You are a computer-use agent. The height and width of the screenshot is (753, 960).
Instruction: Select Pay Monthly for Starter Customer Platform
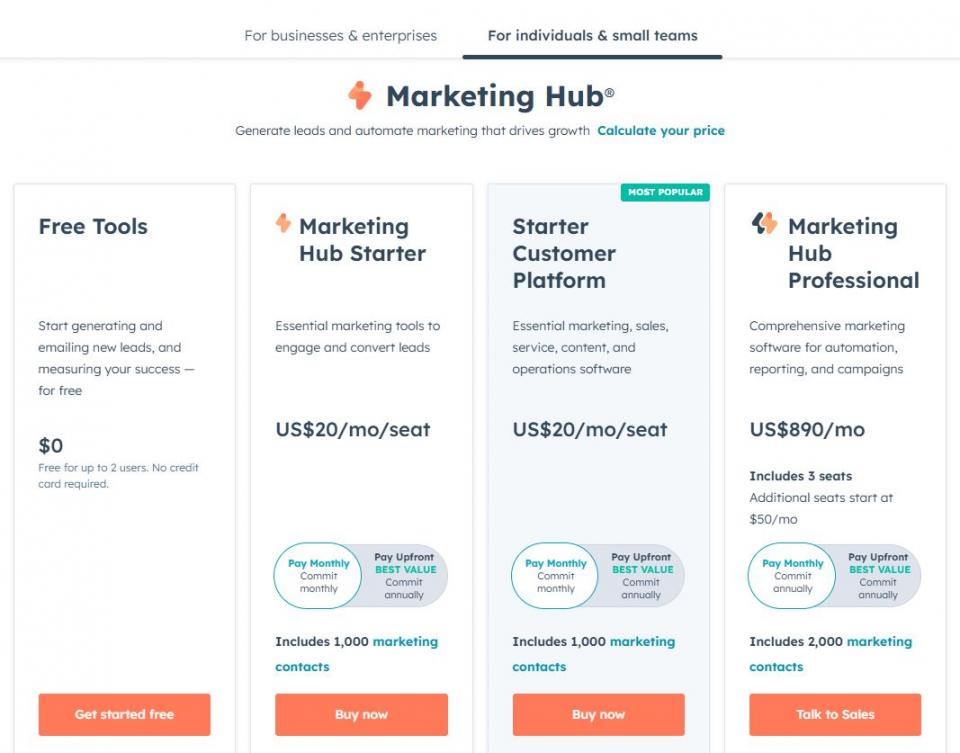555,576
